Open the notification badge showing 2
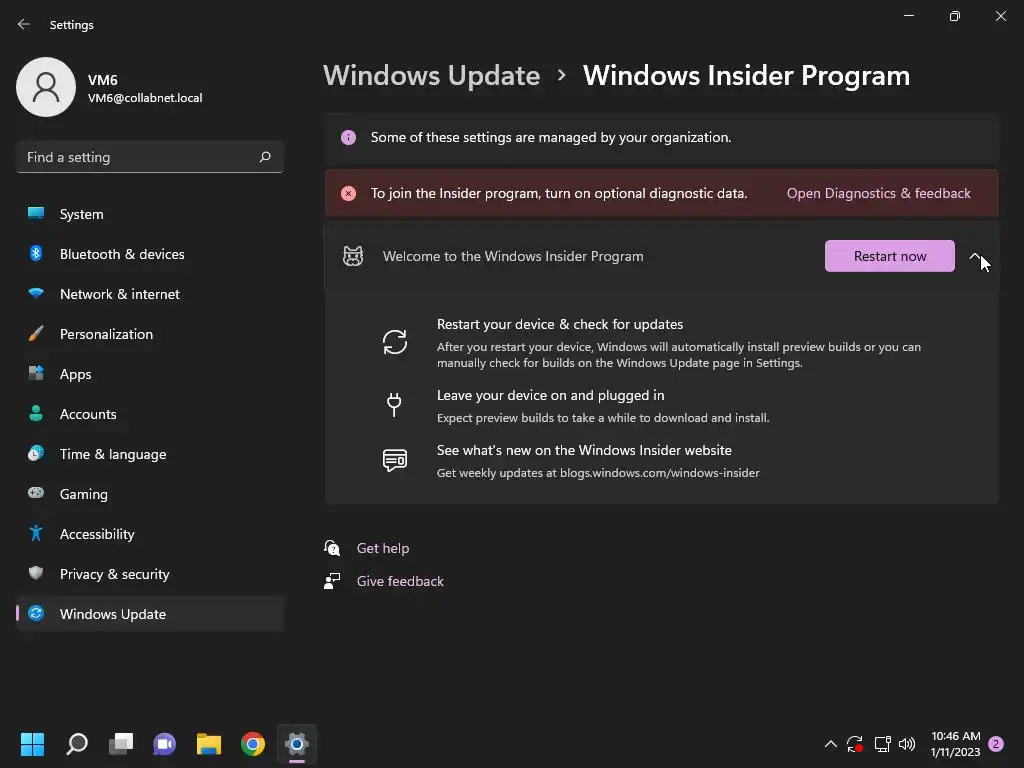 pyautogui.click(x=996, y=744)
